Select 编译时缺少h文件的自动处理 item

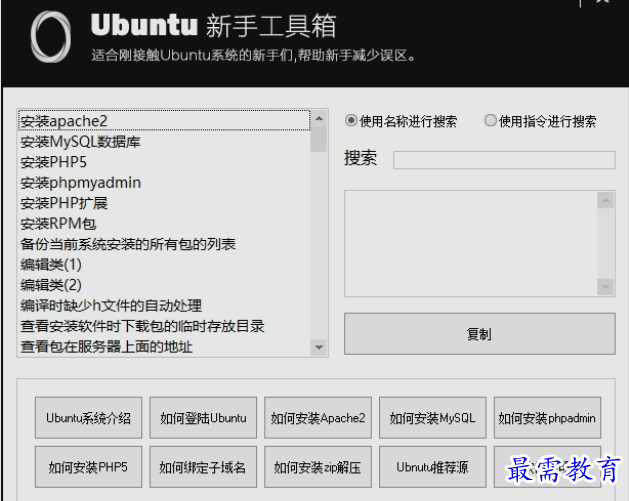pos(164,306)
